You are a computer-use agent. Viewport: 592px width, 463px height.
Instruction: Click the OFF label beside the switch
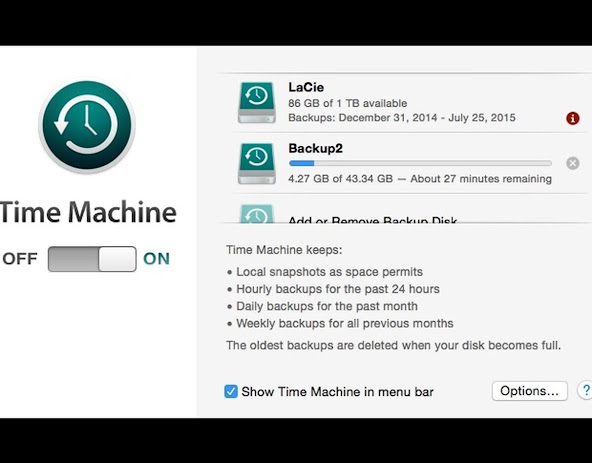coord(20,259)
